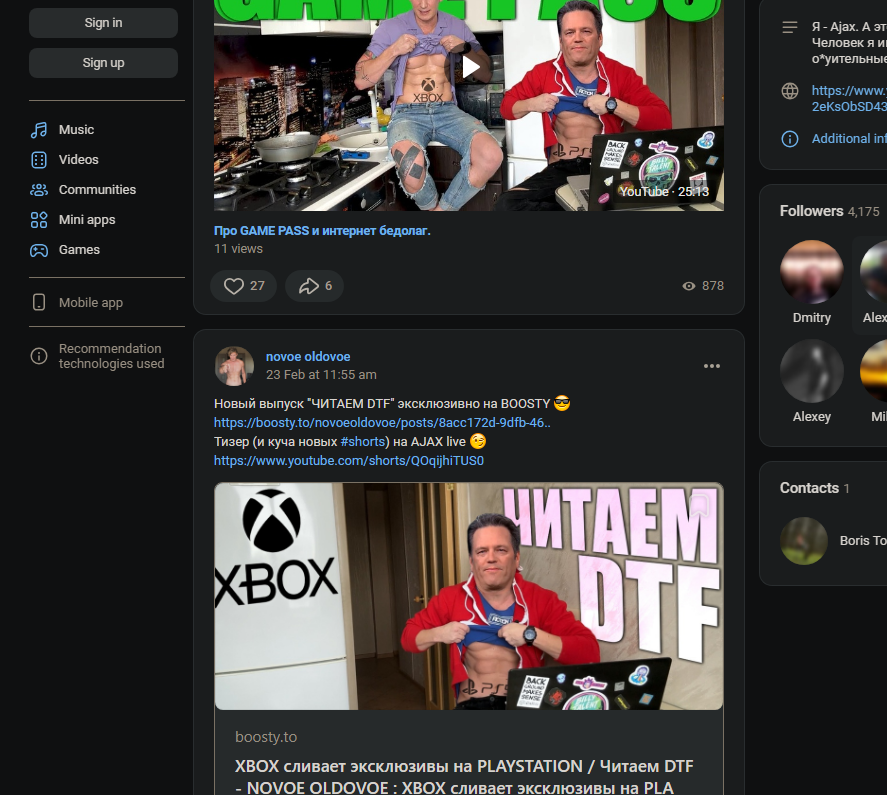The image size is (887, 795).
Task: Open novoe oldovoe author avatar
Action: click(234, 366)
